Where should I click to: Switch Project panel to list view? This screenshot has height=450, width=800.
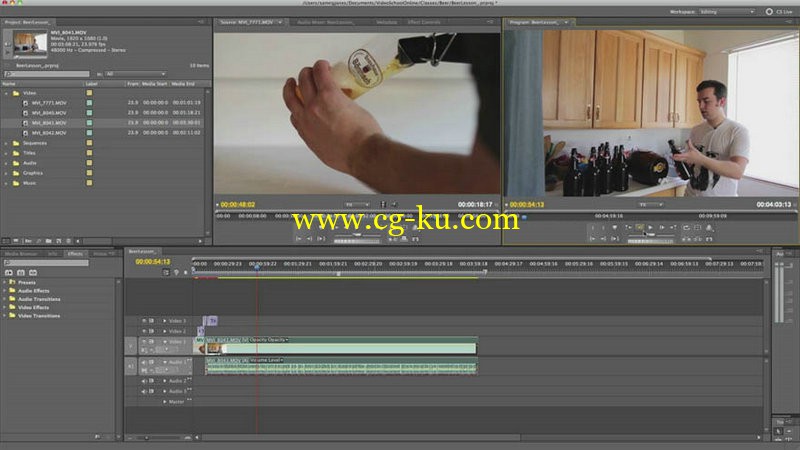tap(6, 240)
